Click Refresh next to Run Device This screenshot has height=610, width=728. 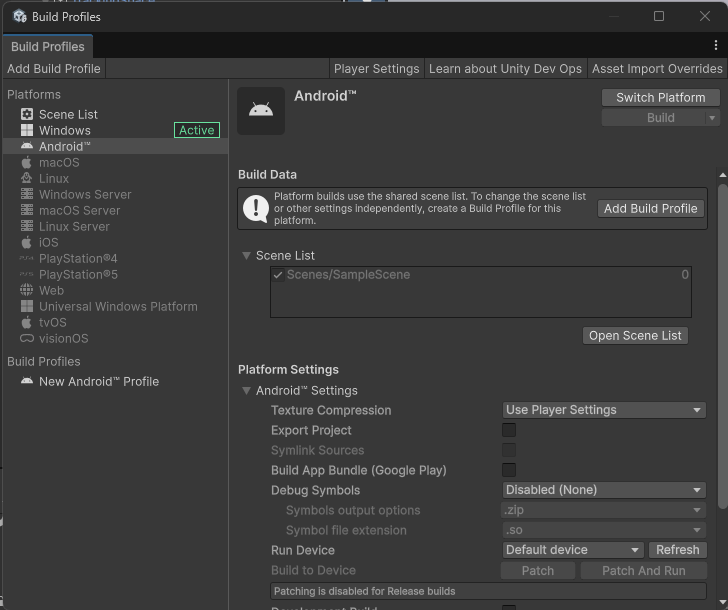tap(677, 550)
